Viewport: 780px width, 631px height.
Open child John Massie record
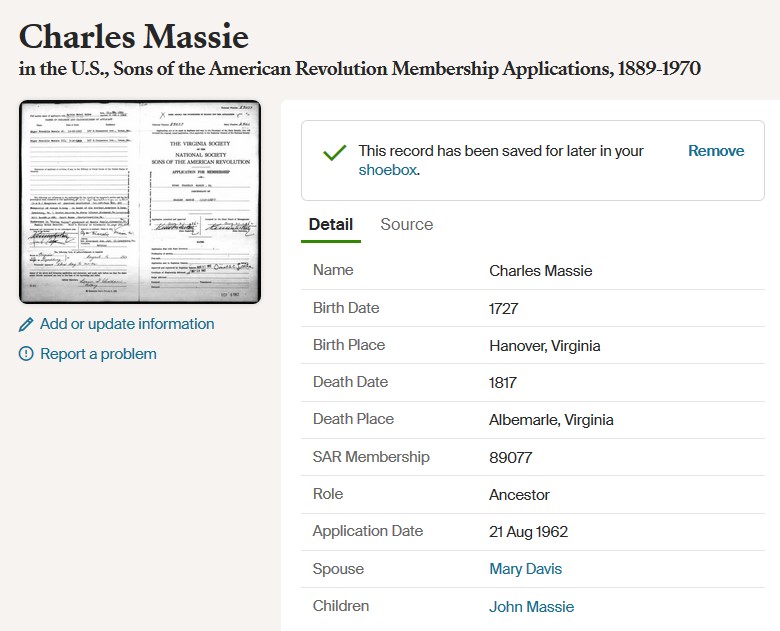pyautogui.click(x=531, y=607)
